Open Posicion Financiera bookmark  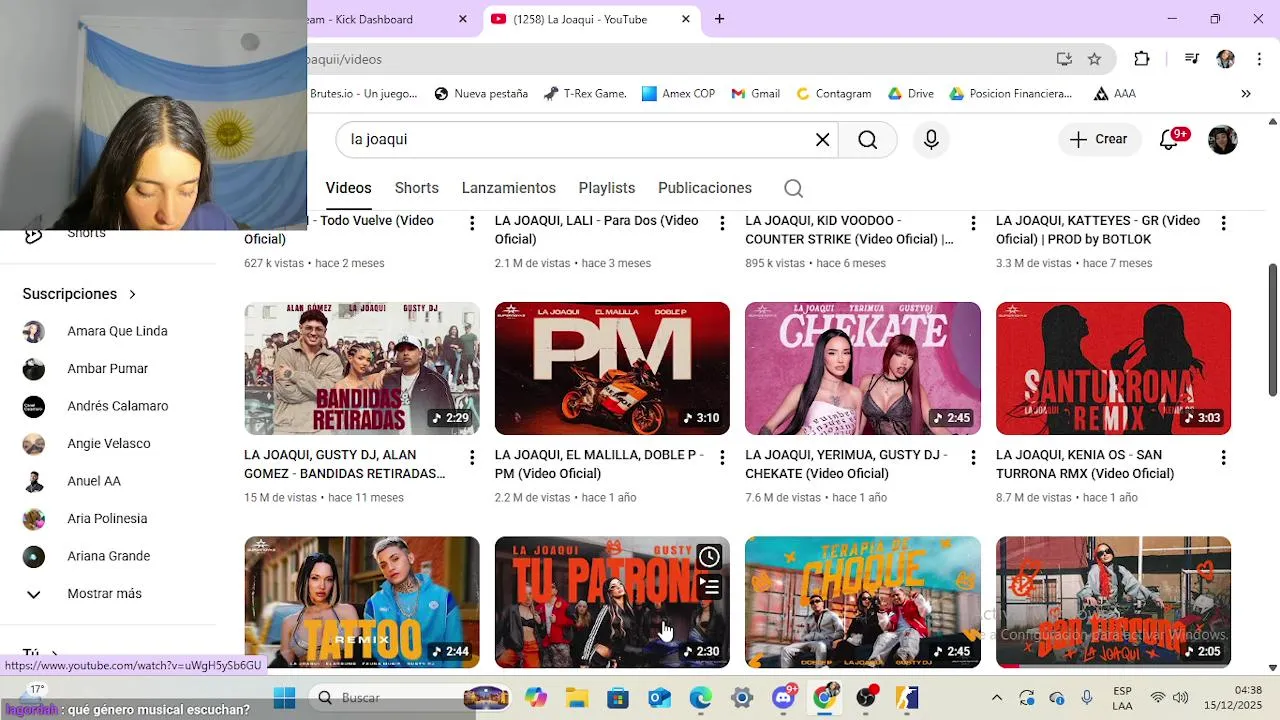pos(1010,94)
